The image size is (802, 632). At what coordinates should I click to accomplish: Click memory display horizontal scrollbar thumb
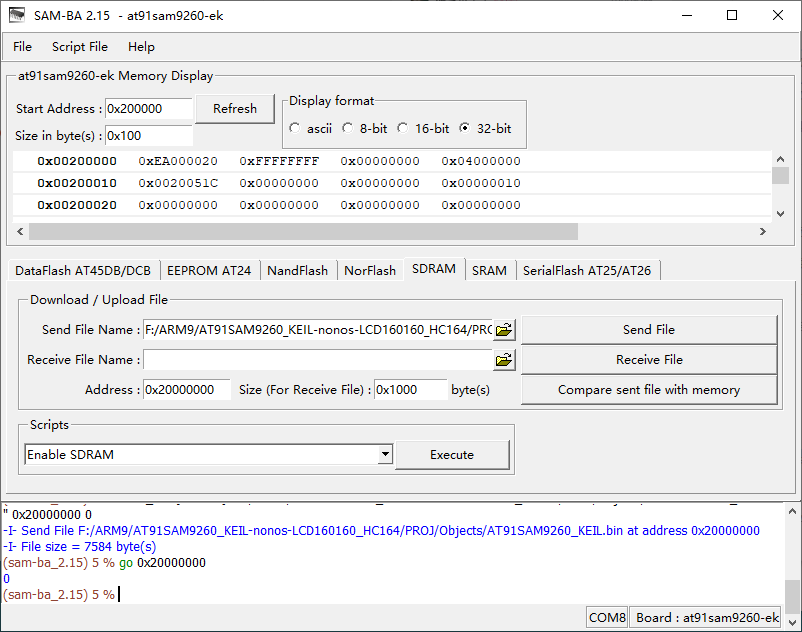(x=303, y=232)
